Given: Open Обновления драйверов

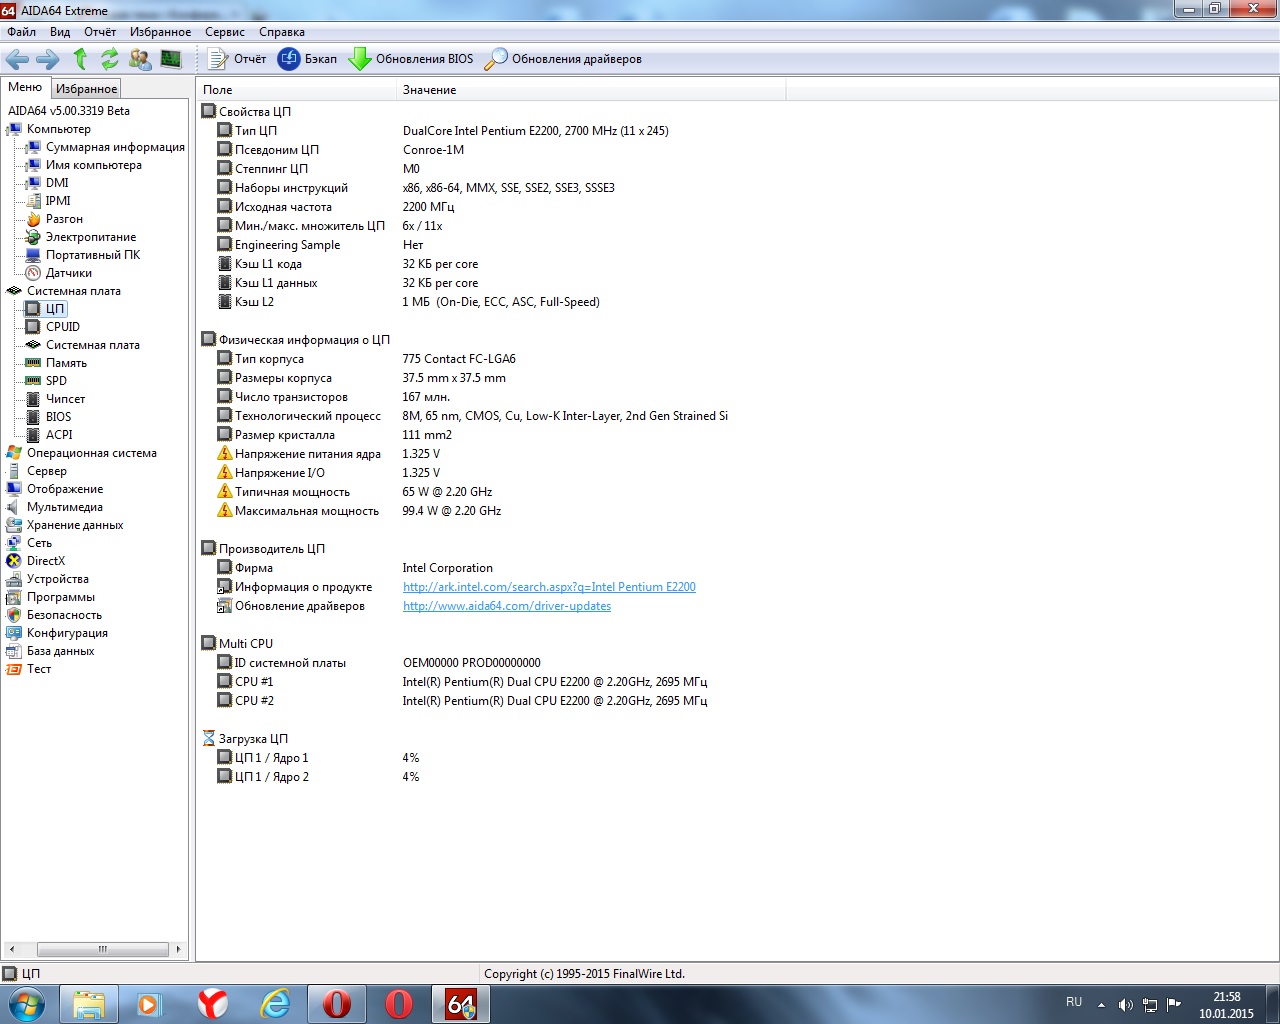Looking at the screenshot, I should coord(563,59).
